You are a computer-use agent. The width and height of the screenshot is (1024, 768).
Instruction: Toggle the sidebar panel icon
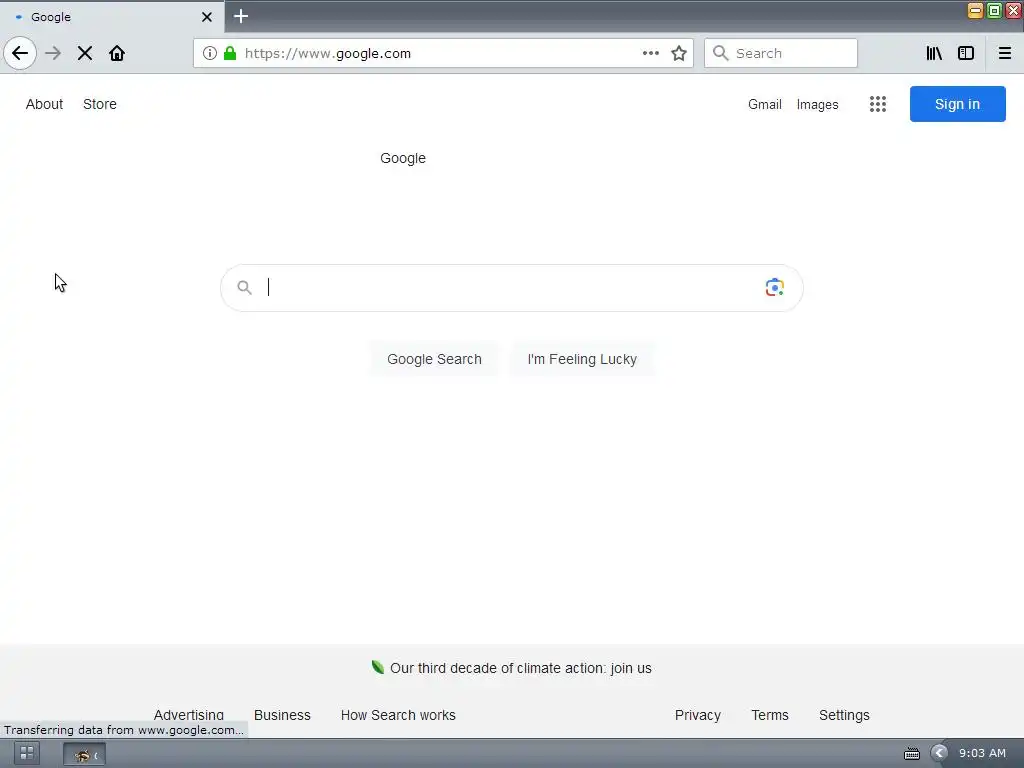click(966, 53)
